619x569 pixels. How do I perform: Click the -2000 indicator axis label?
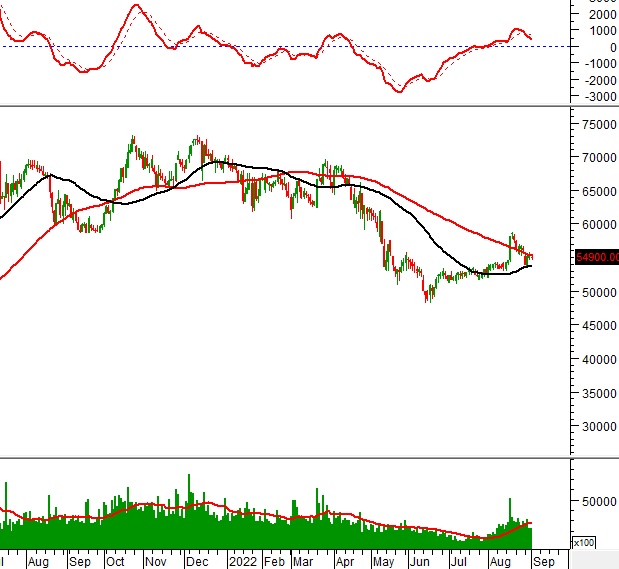(599, 80)
